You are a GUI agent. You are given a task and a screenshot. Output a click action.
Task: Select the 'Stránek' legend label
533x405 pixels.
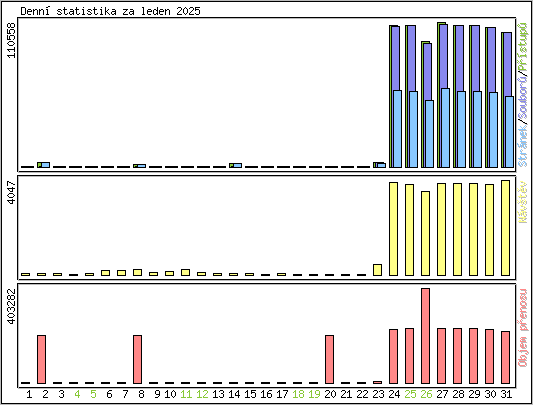tap(523, 146)
